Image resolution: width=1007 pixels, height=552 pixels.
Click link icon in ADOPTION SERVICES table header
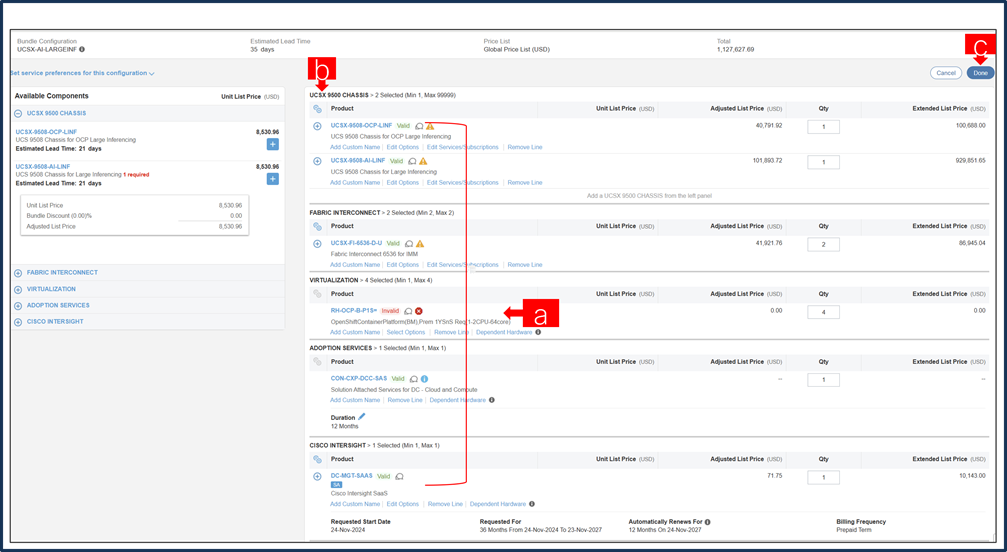pyautogui.click(x=317, y=362)
